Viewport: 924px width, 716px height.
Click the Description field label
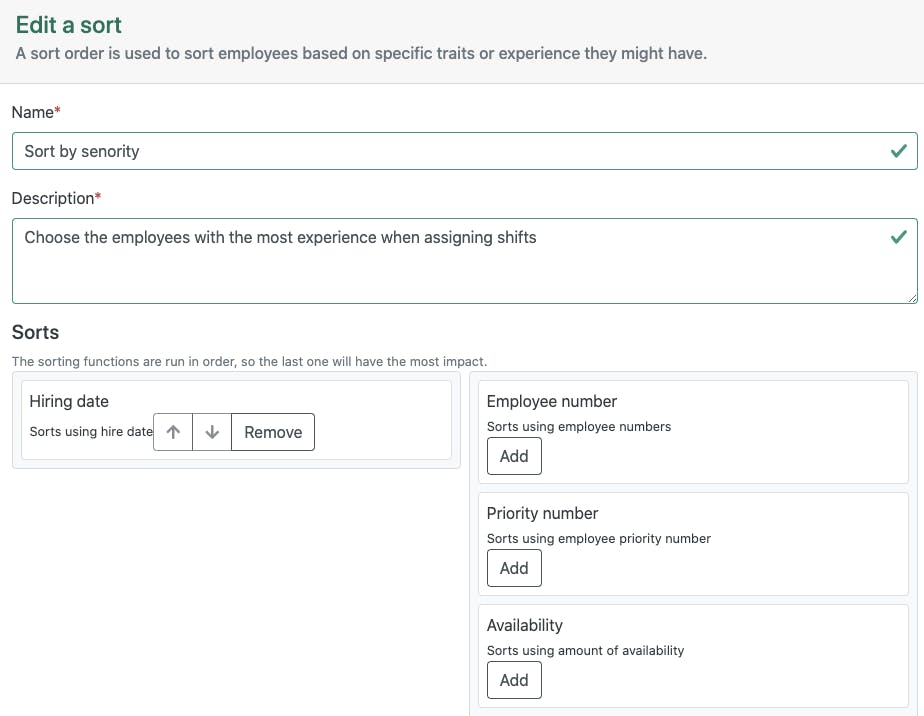pyautogui.click(x=53, y=198)
